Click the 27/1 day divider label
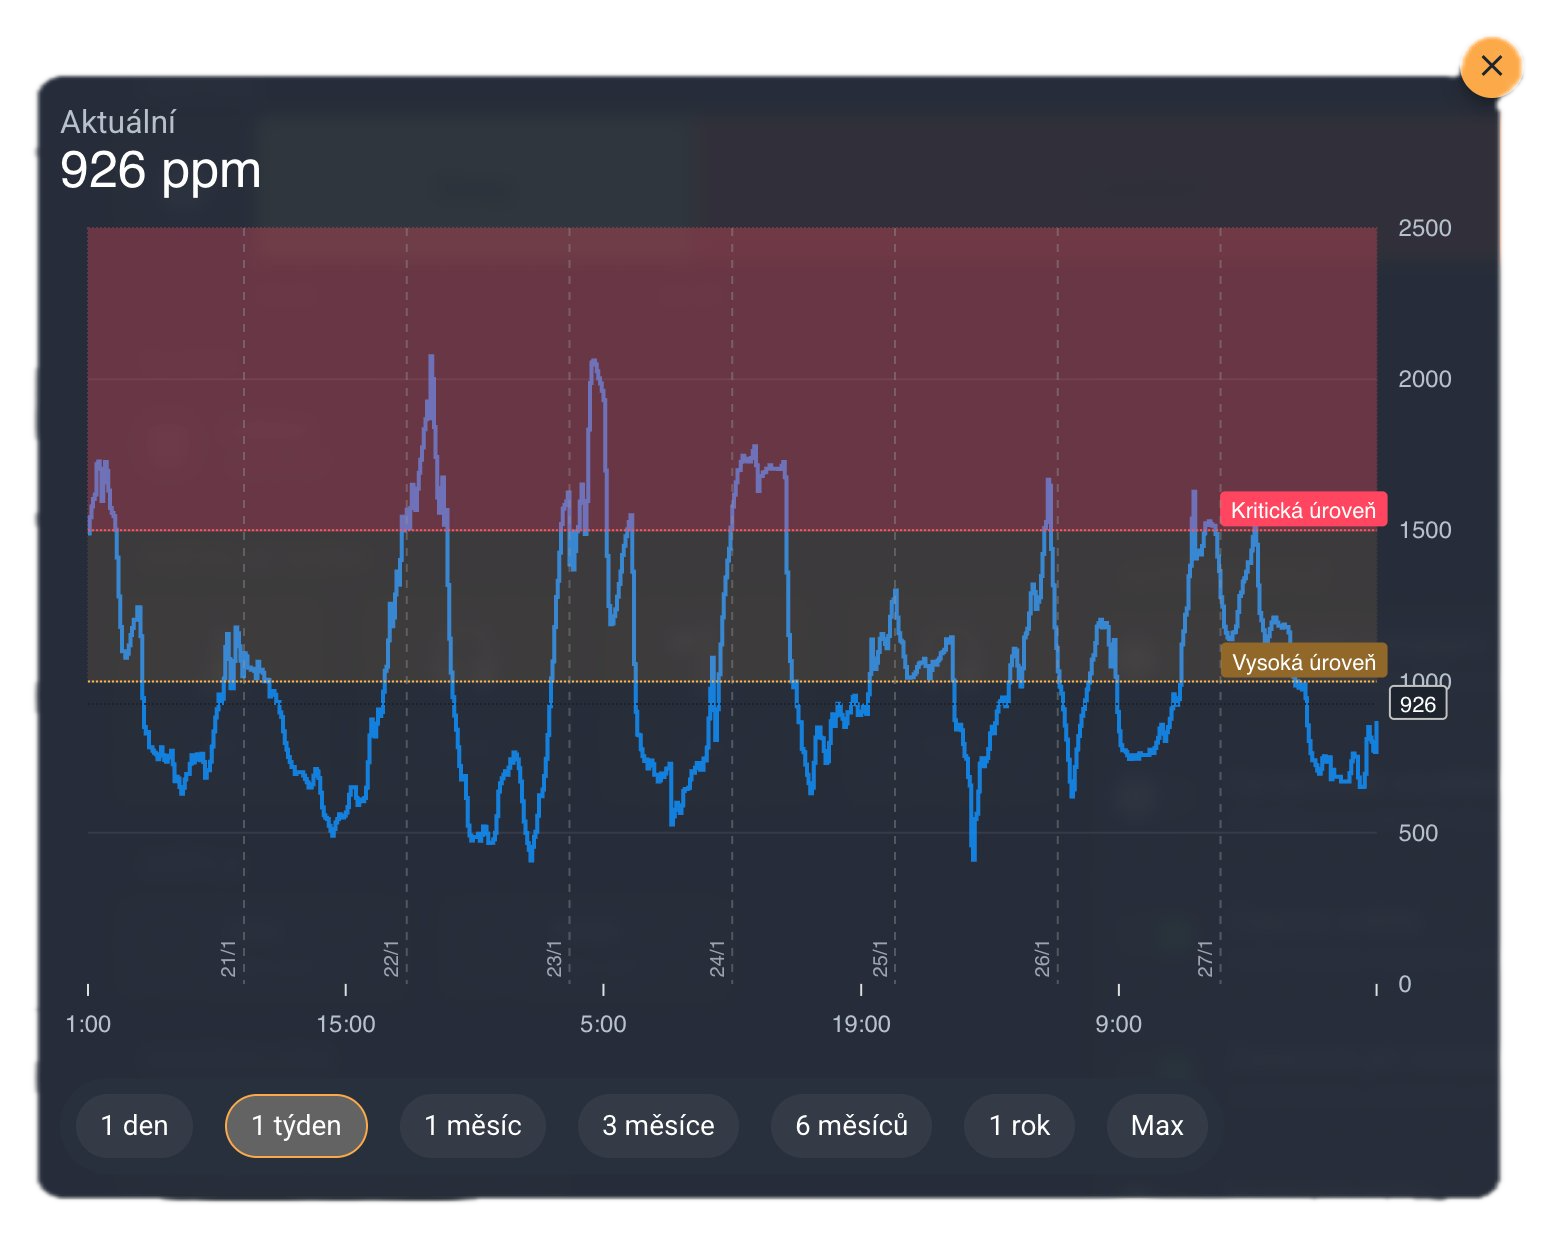The height and width of the screenshot is (1238, 1556). pos(1205,958)
